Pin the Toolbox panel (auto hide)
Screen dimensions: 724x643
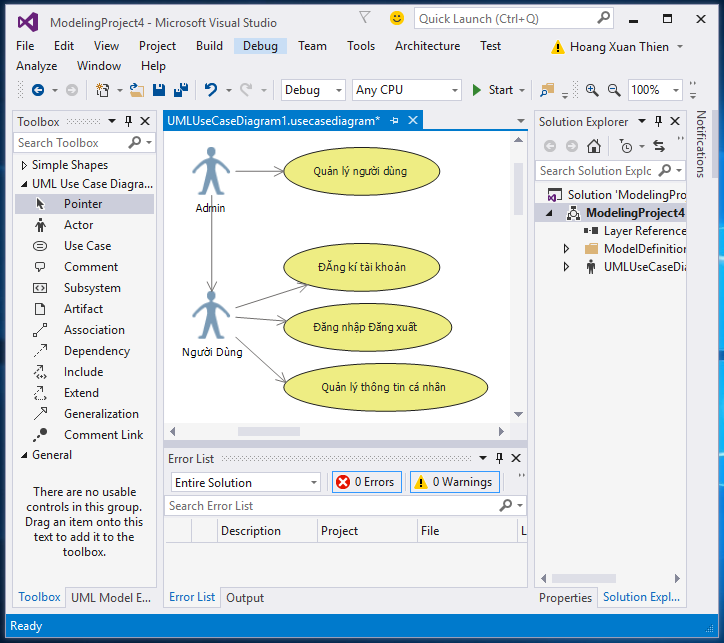[128, 121]
